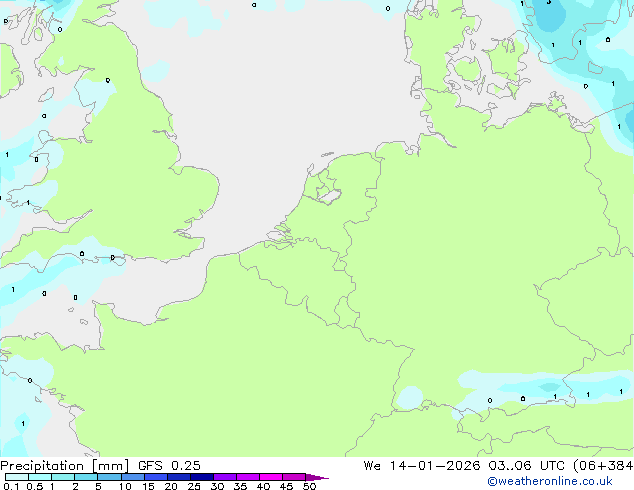
Task: Click the 0.1–0.5 mm legend color swatch
Action: (17, 477)
